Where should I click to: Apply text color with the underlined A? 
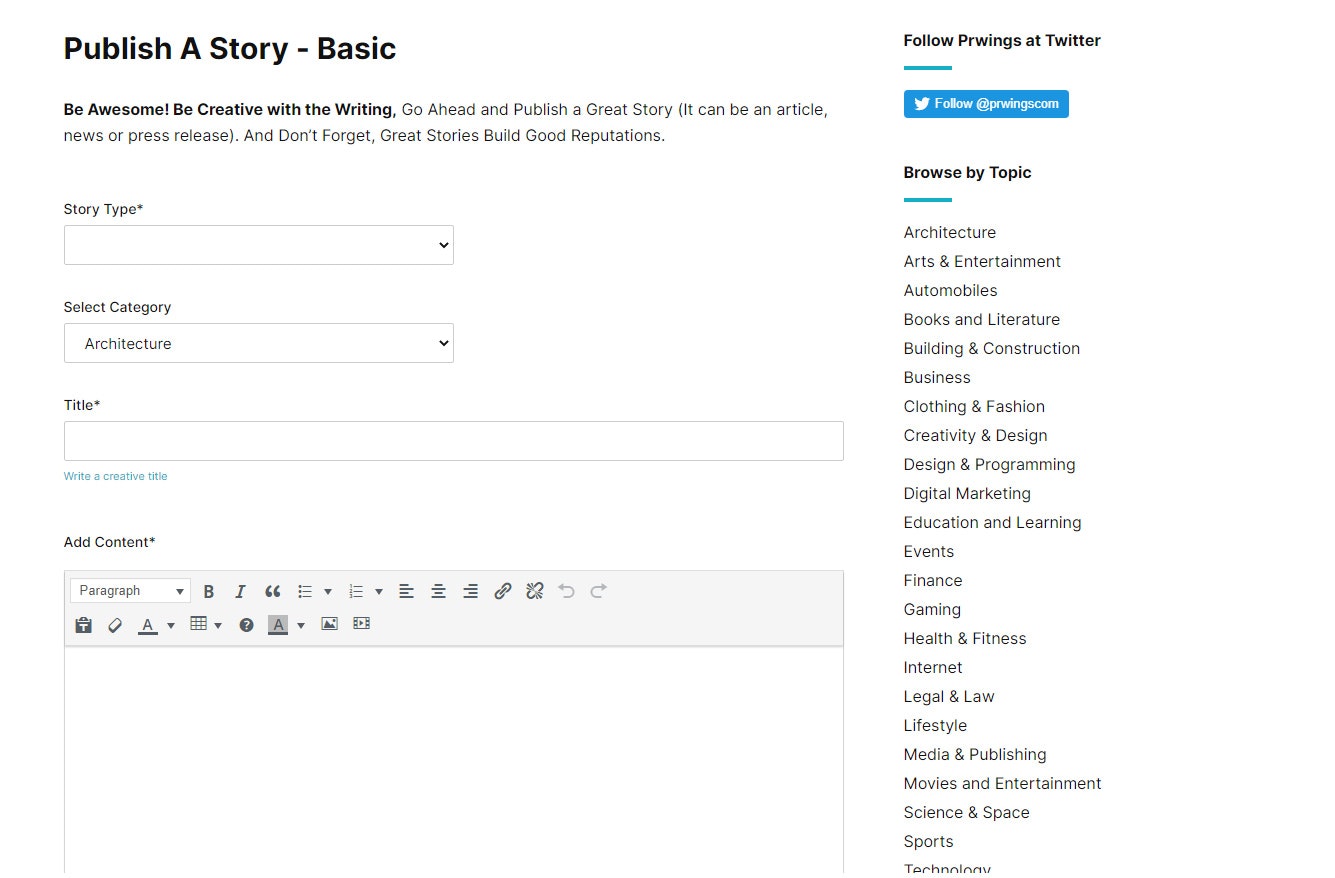click(x=148, y=624)
